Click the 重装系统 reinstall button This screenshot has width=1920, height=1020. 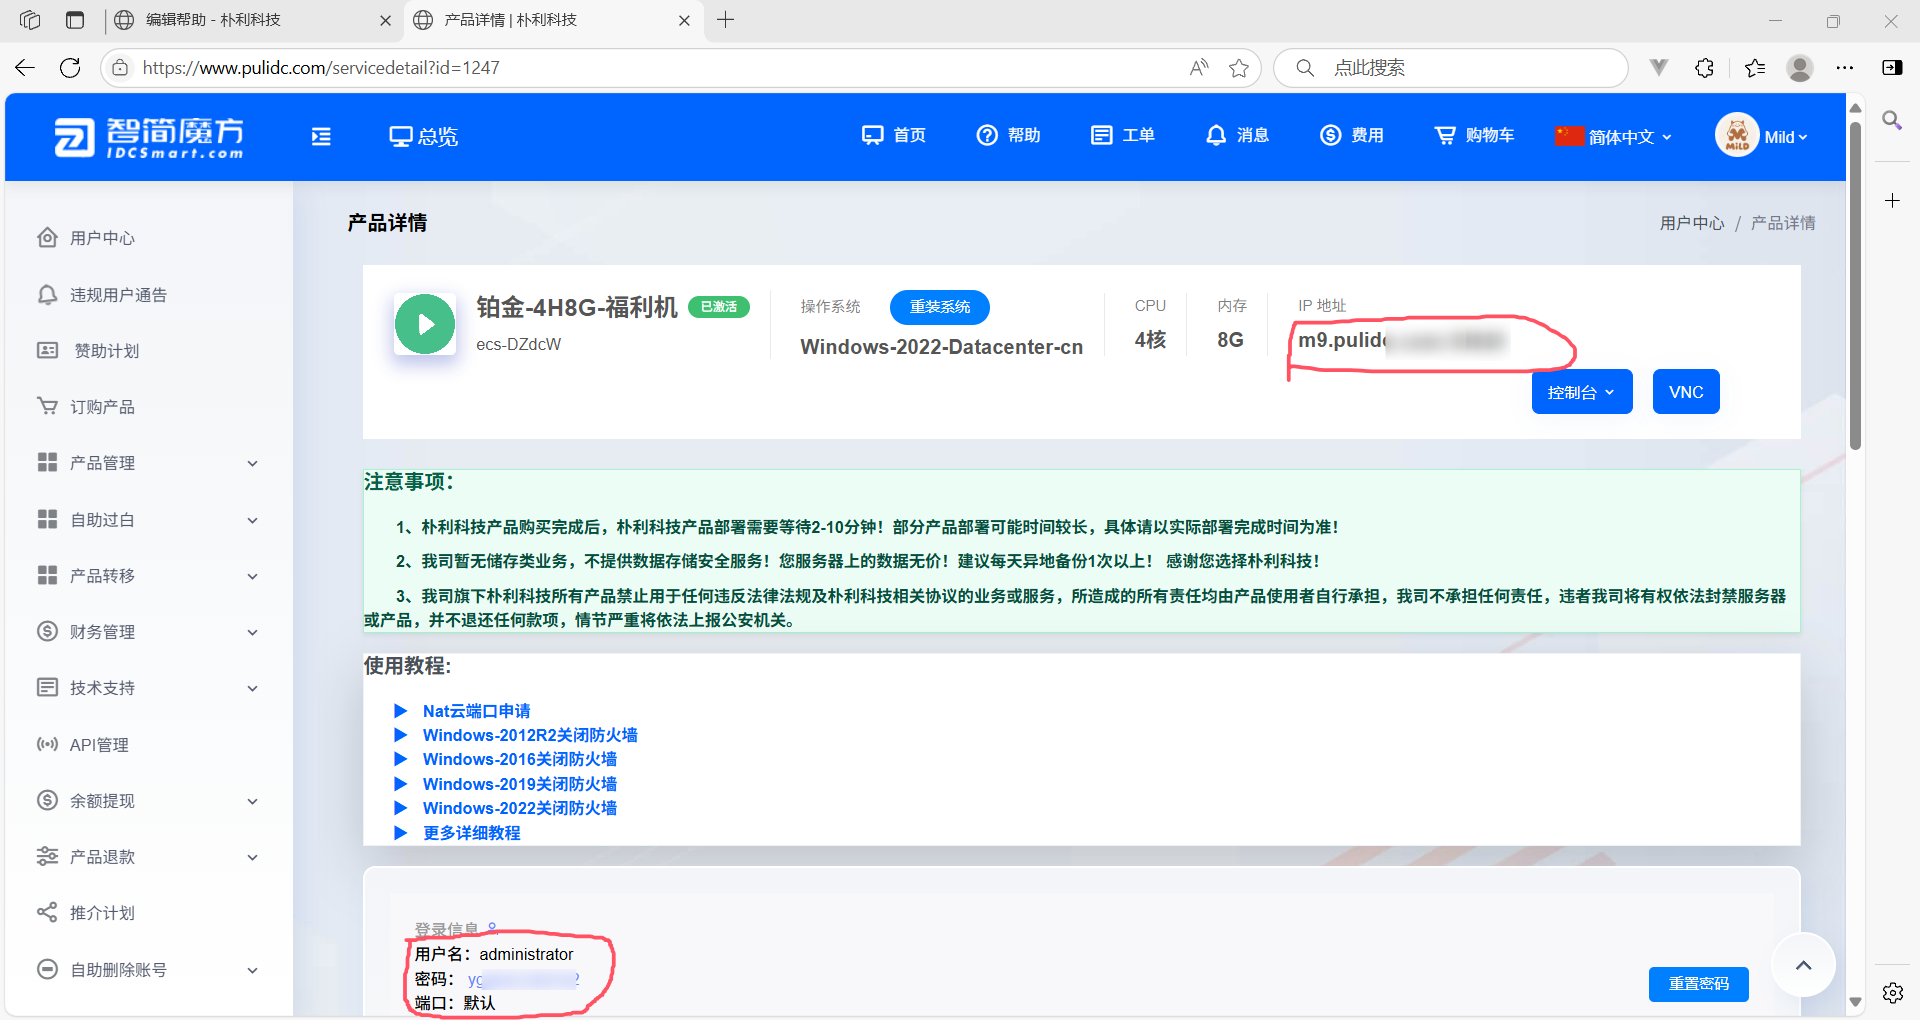940,307
